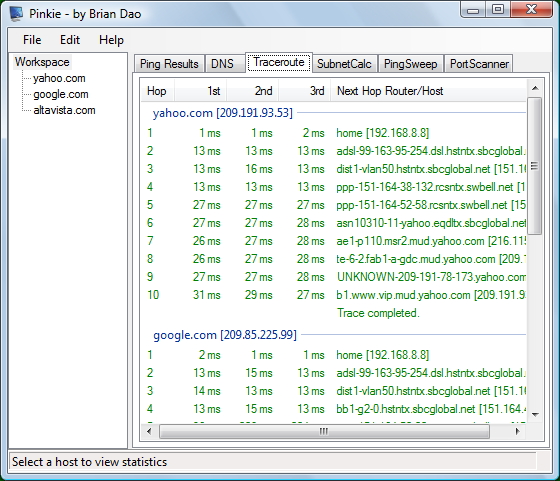Select hop row UNKNOWN-209-191-78-173.yahoo.com
560x481 pixels.
[x=334, y=277]
